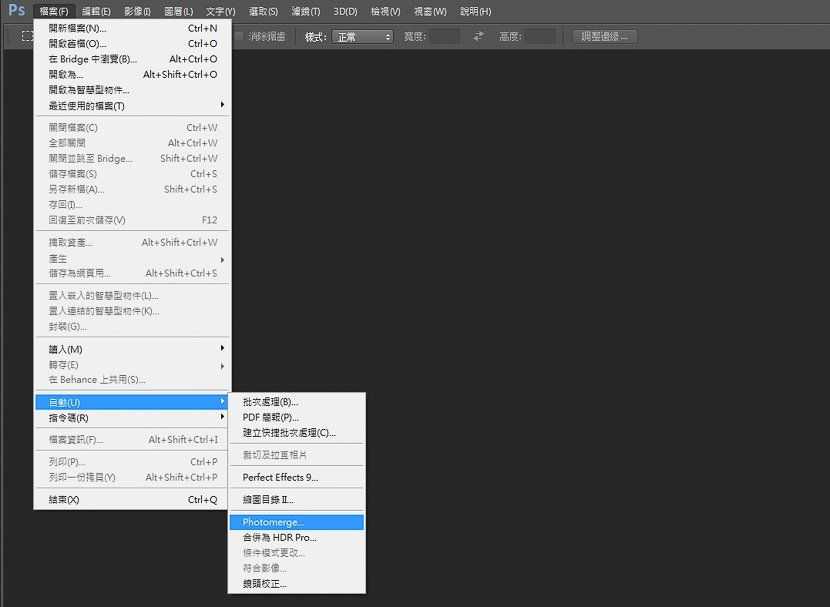830x607 pixels.
Task: Open the 濾鏡(T) menu in menu bar
Action: pyautogui.click(x=305, y=11)
